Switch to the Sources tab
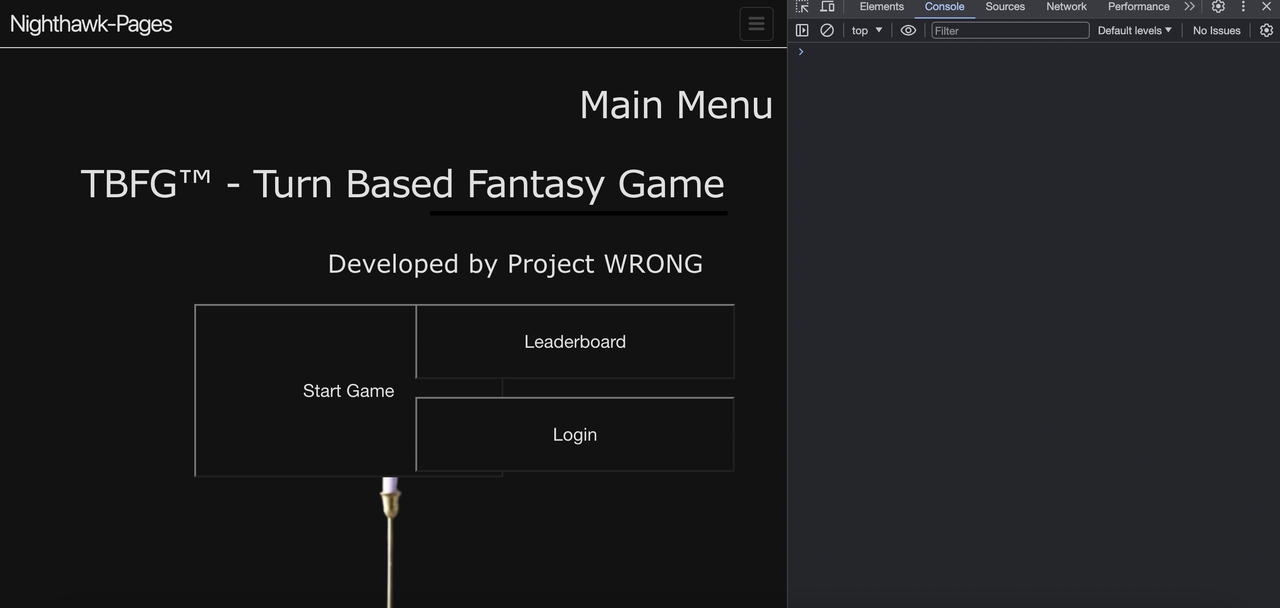 click(1005, 7)
